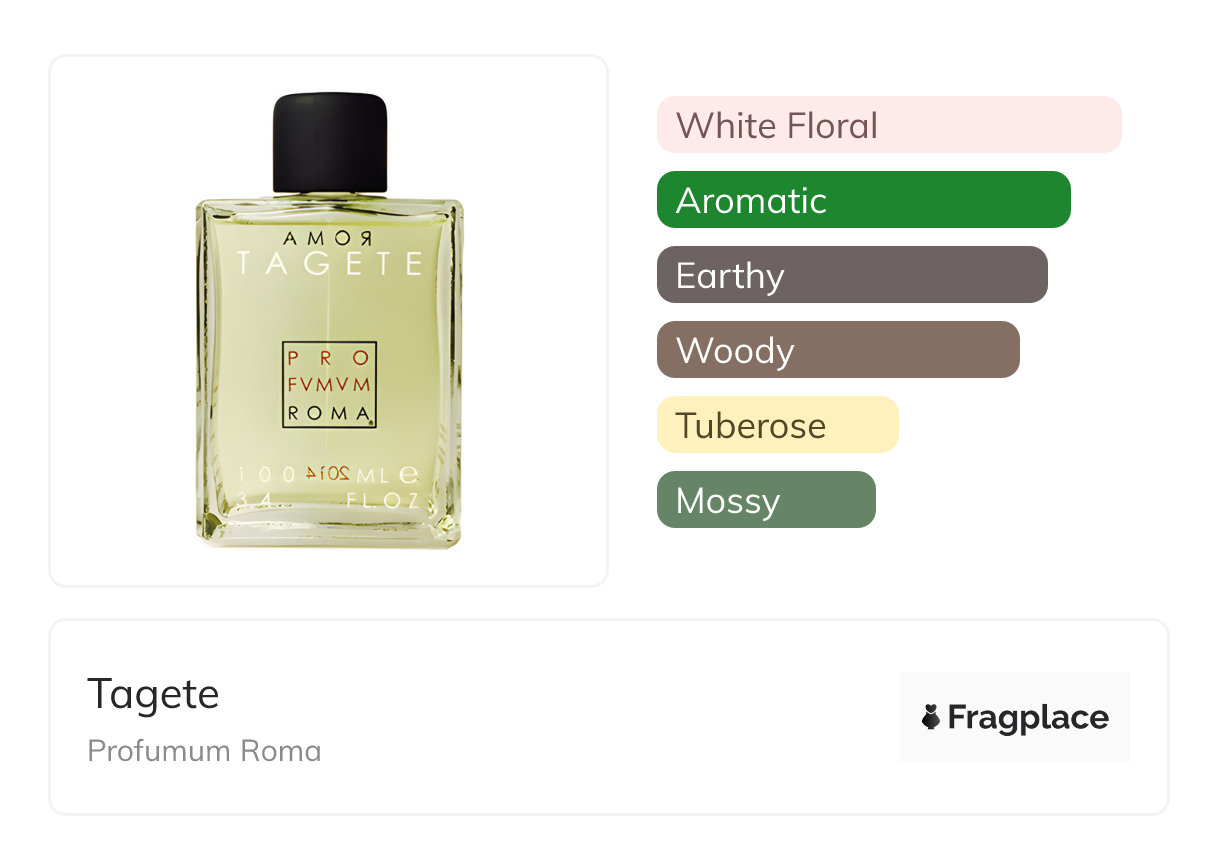Click the bottom fragrance info card
Screen dimensions: 1218x864
coord(609,717)
